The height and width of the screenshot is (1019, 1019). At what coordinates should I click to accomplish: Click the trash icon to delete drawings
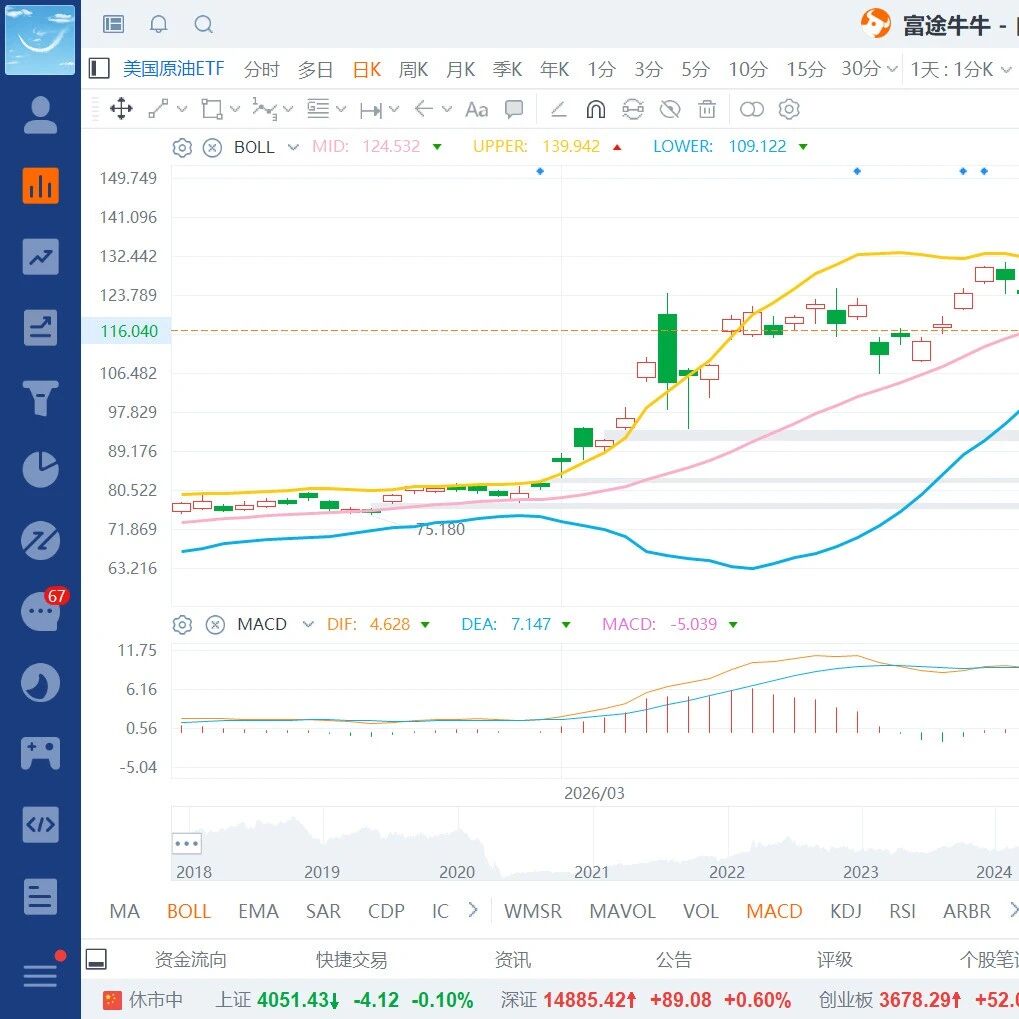click(x=706, y=109)
